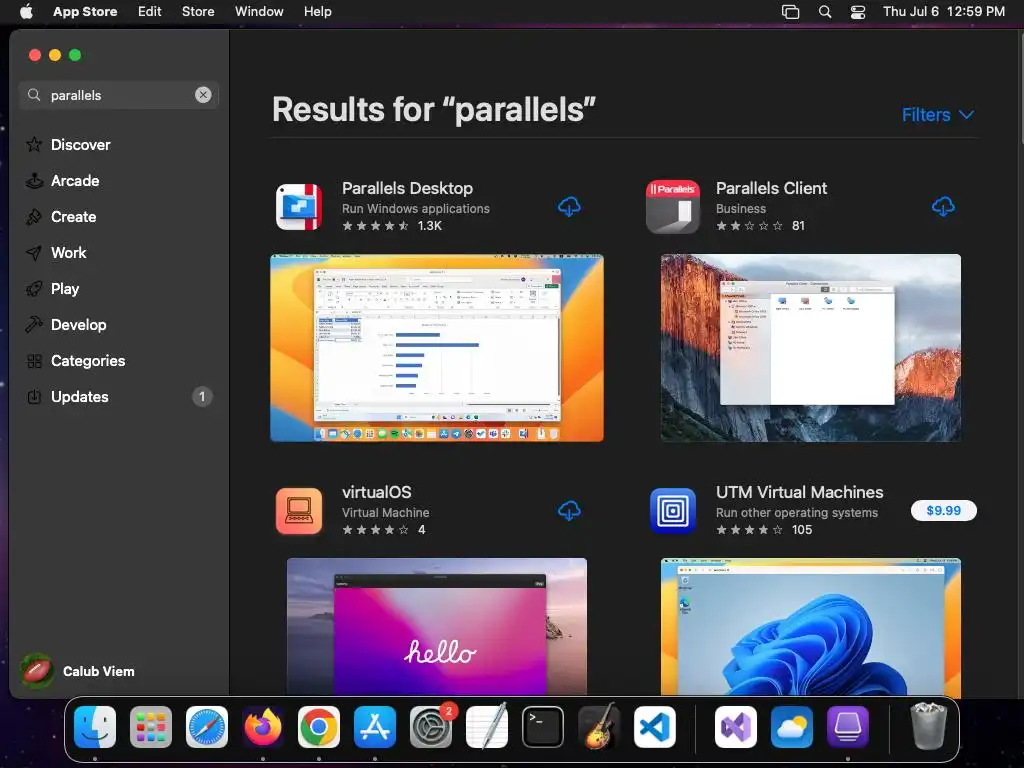
Task: View Parallels Desktop screenshot preview
Action: point(437,348)
